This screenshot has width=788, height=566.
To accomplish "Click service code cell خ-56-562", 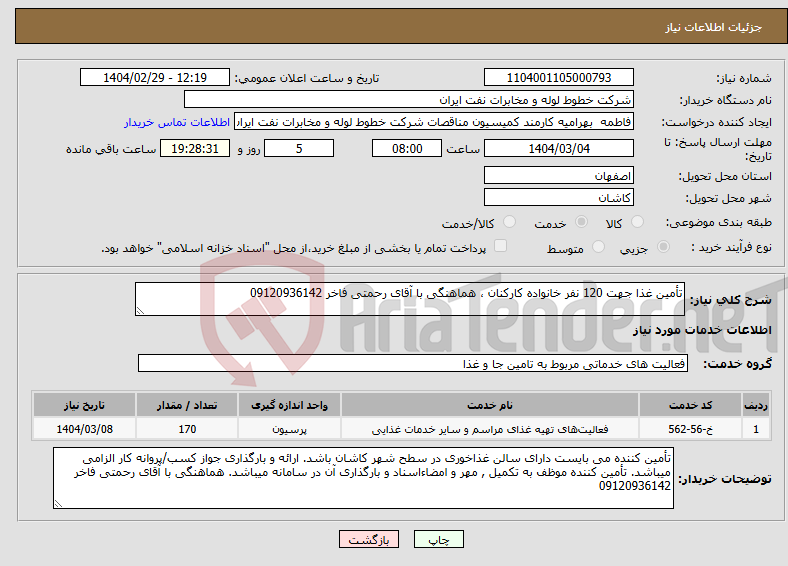I will 691,429.
